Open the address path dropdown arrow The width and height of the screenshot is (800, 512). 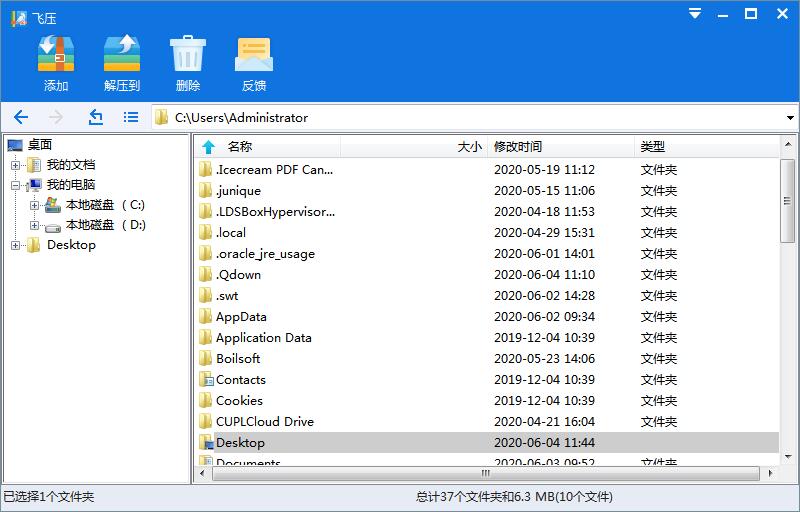pos(790,118)
